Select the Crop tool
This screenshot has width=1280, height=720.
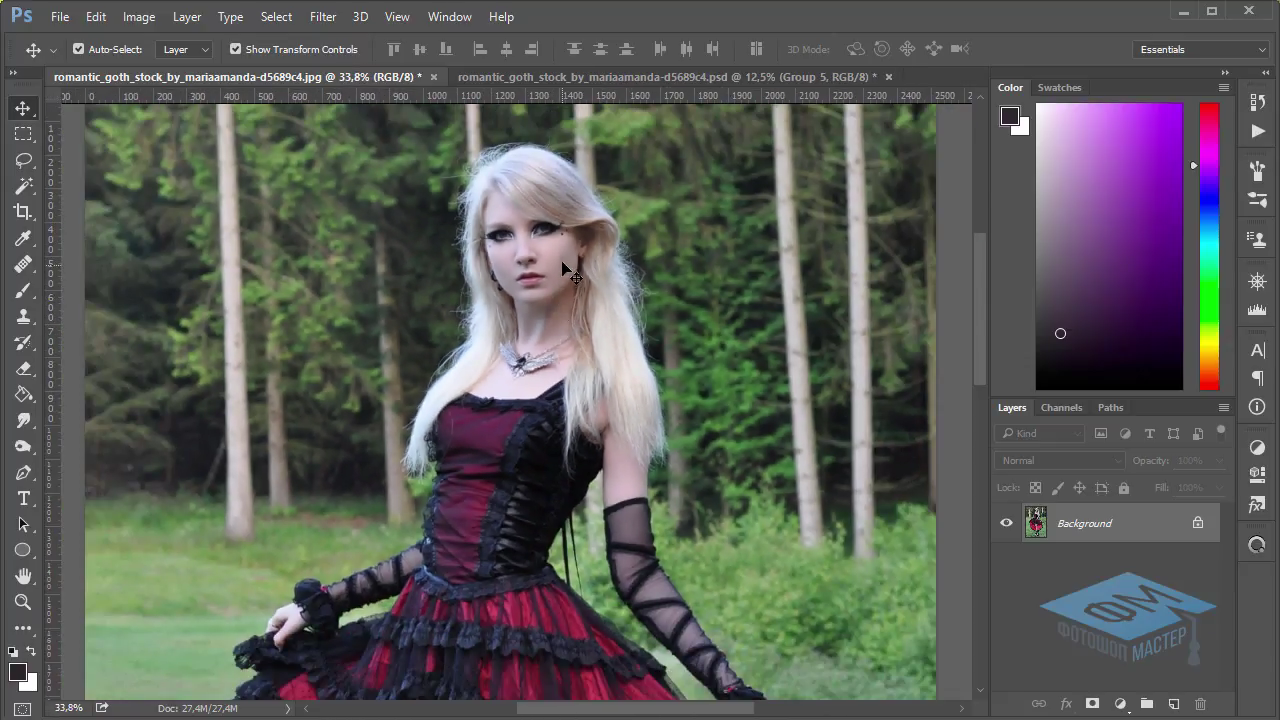23,212
